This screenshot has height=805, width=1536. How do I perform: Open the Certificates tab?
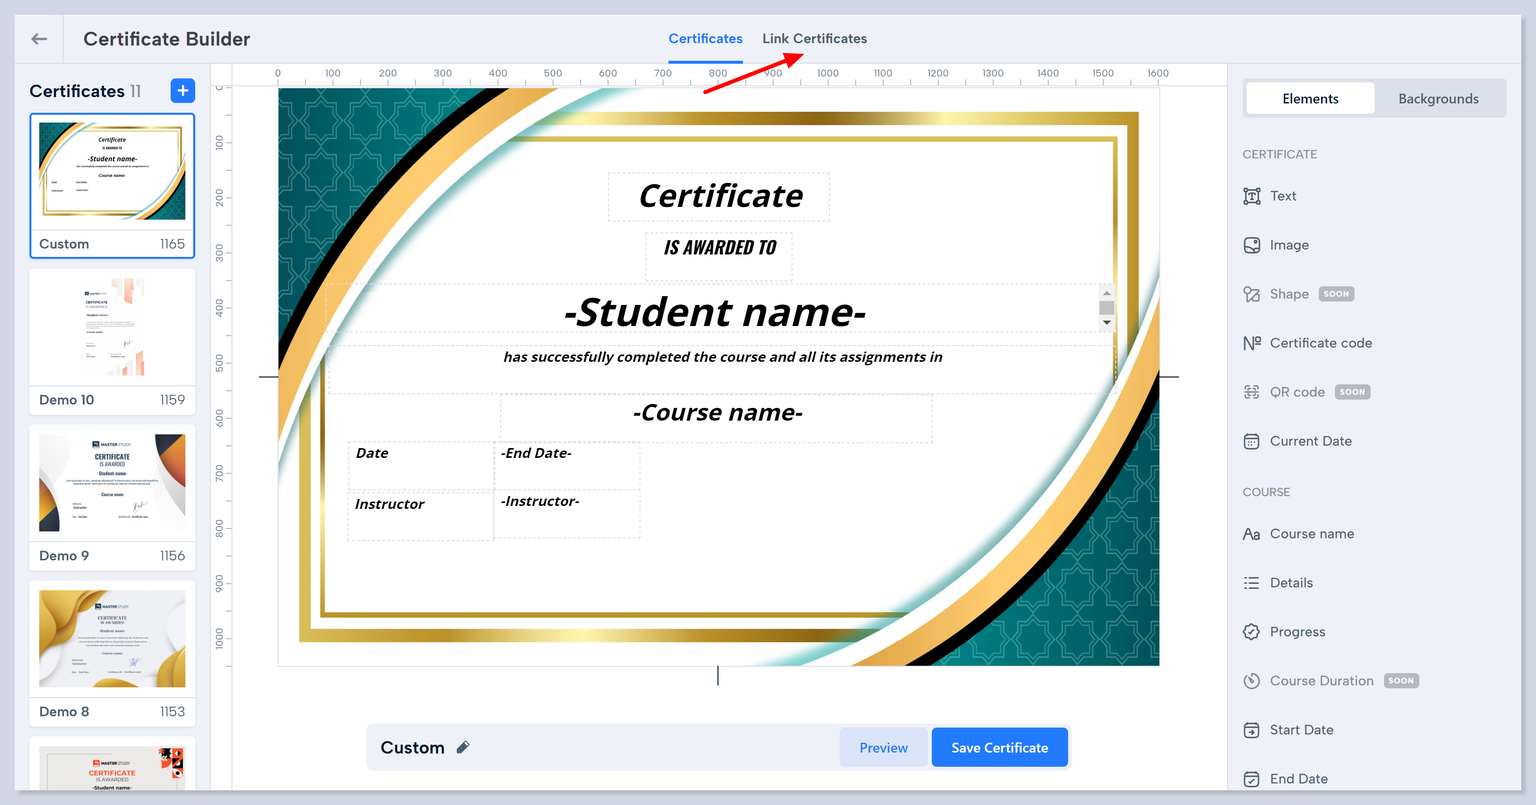coord(705,39)
